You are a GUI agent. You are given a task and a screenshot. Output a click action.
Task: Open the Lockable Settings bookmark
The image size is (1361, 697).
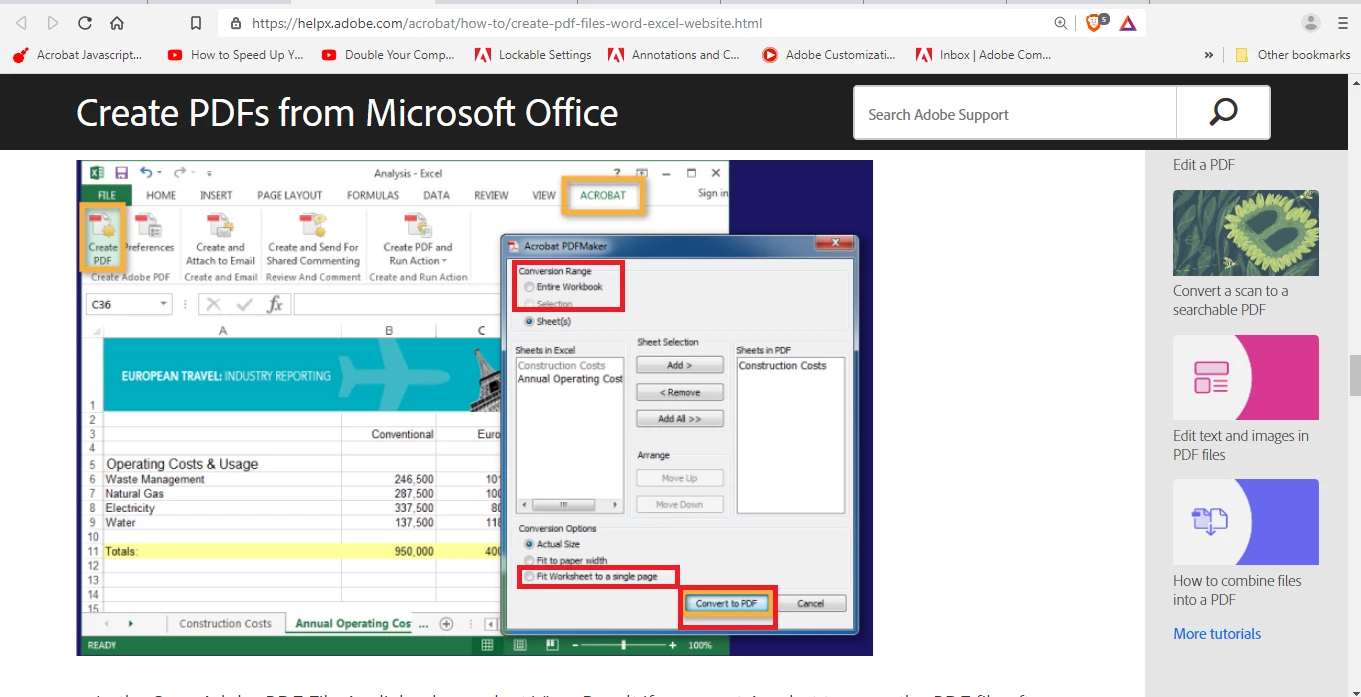[x=534, y=55]
